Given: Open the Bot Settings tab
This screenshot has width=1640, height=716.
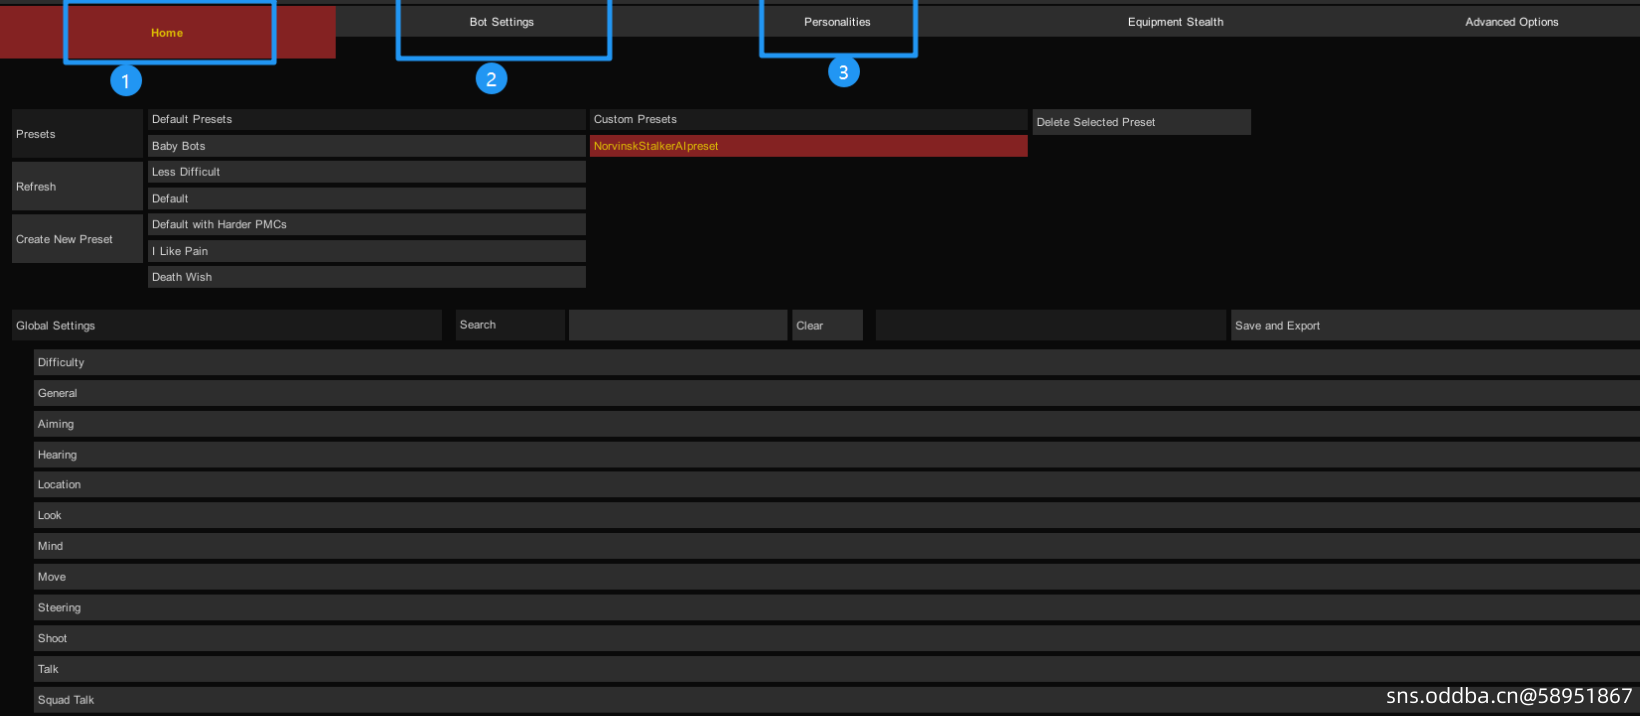Looking at the screenshot, I should [502, 22].
